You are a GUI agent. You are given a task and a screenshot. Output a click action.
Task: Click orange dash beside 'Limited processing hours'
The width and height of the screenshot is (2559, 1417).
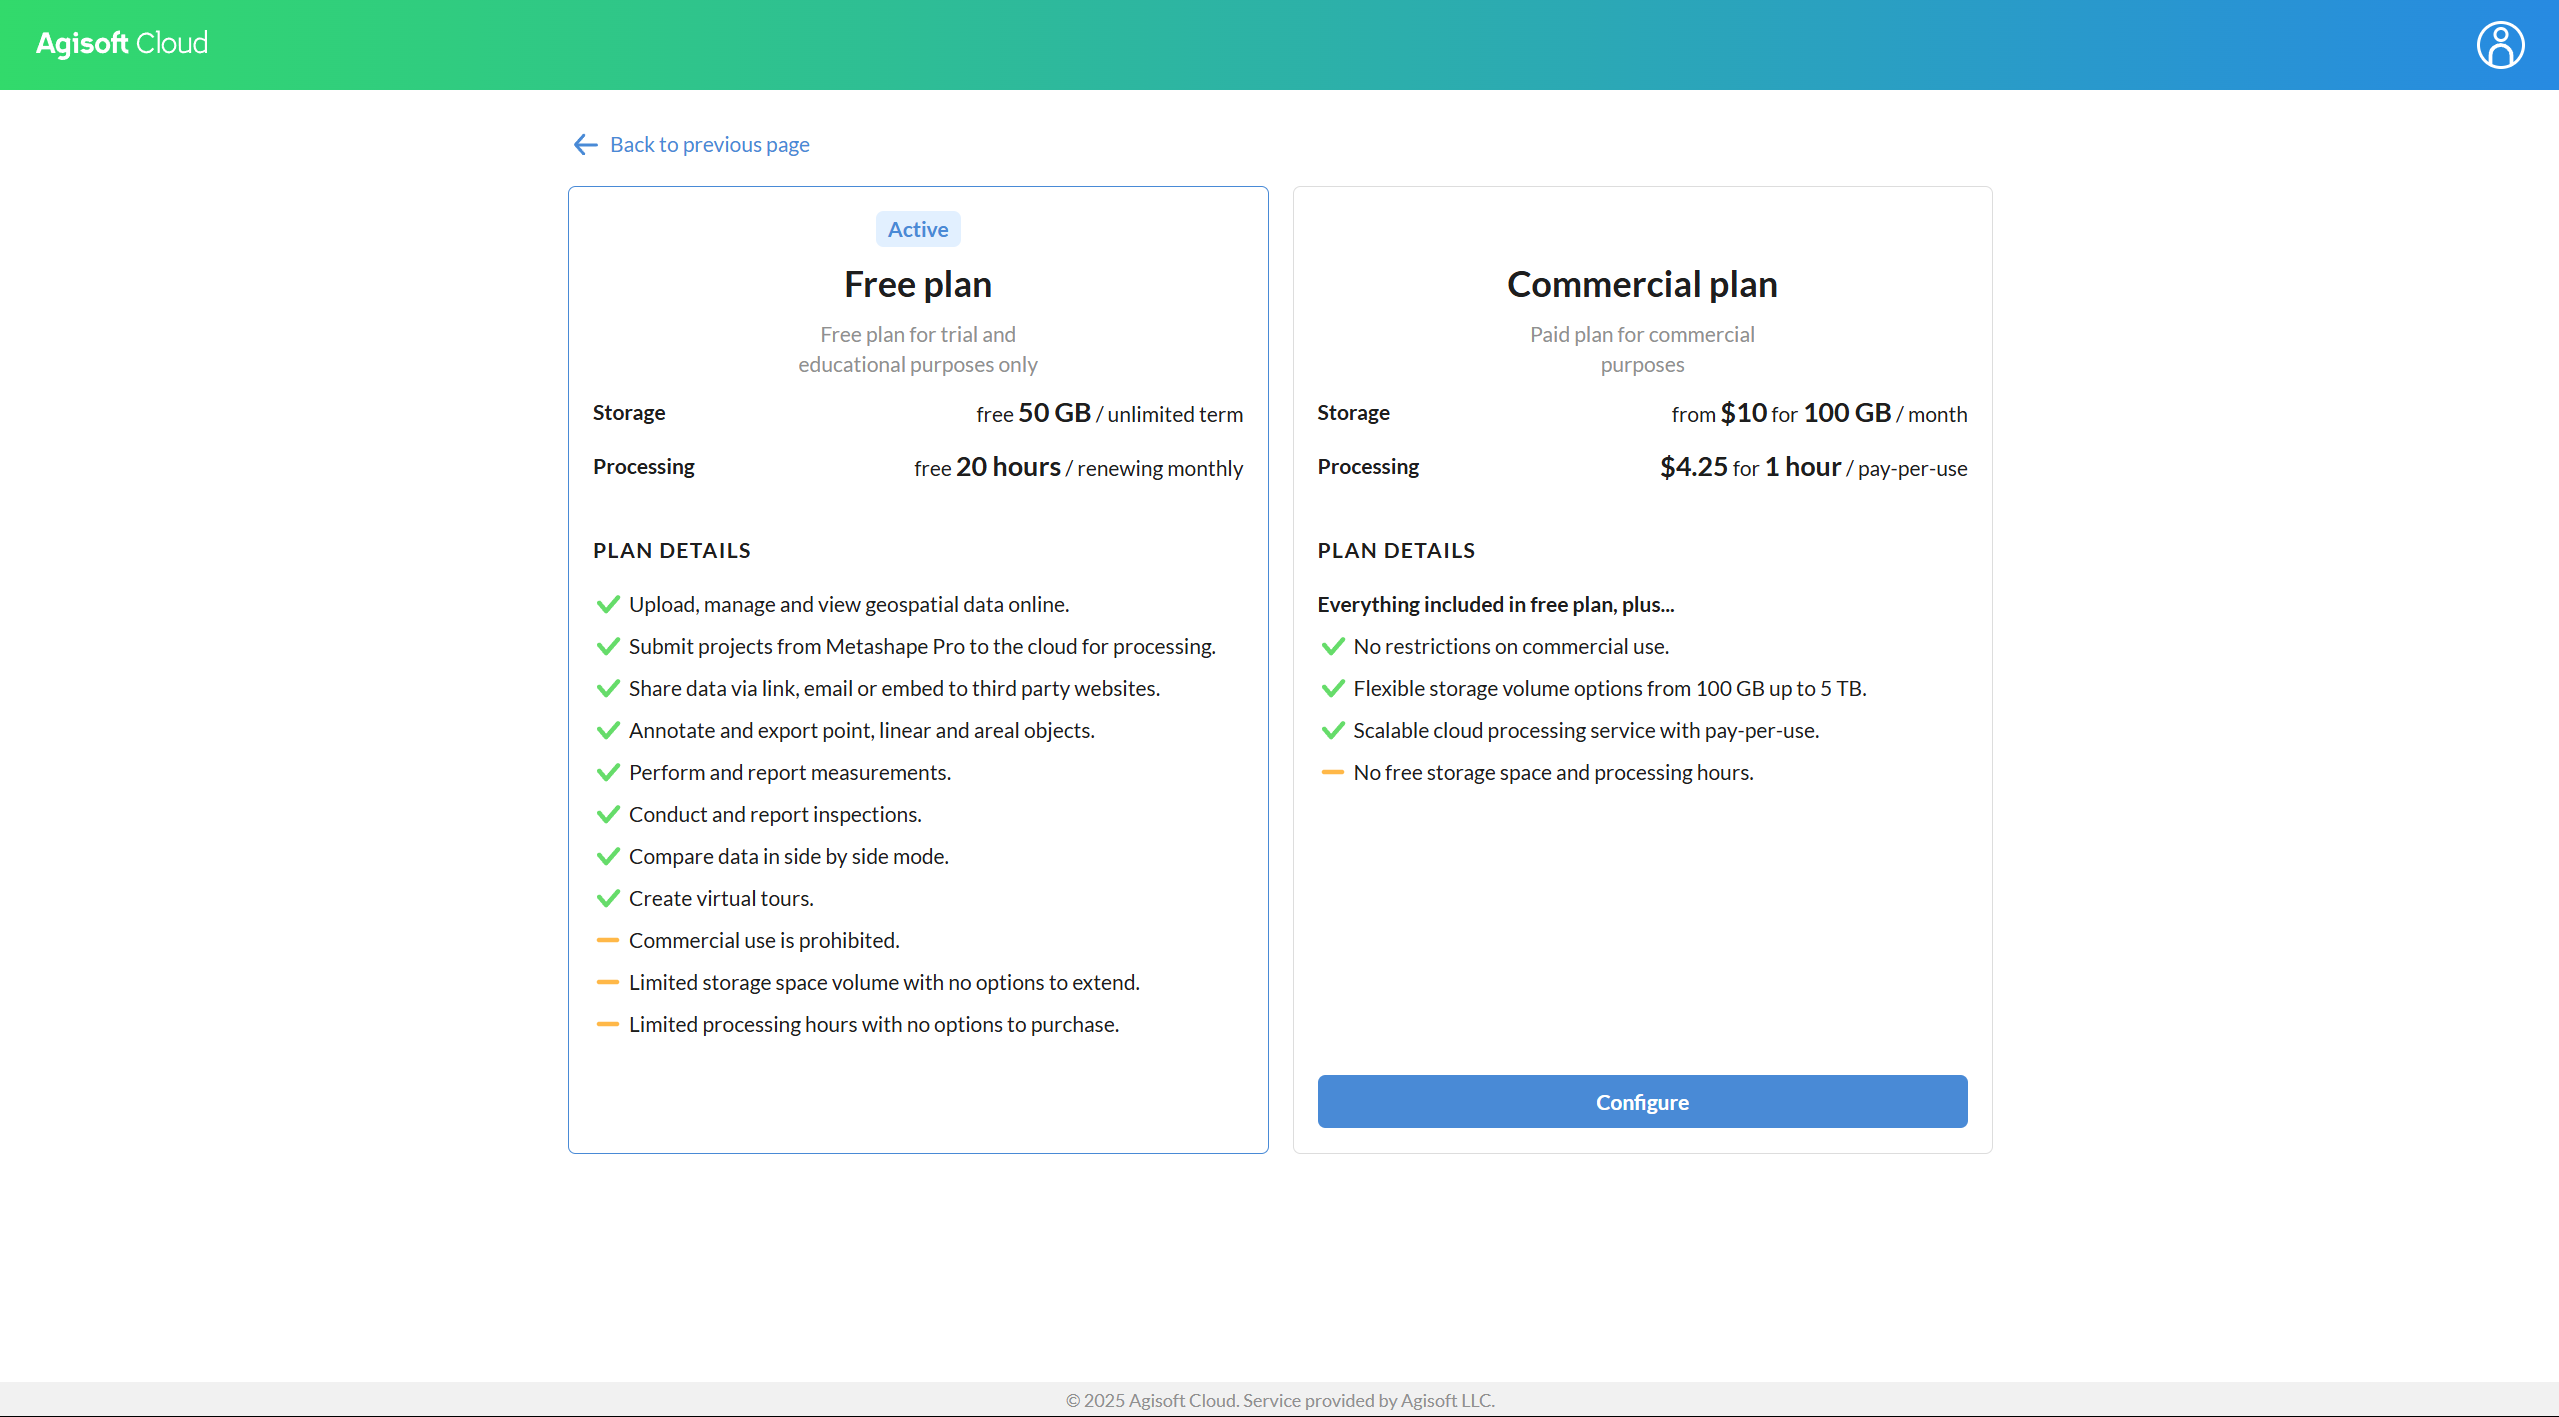click(608, 1024)
